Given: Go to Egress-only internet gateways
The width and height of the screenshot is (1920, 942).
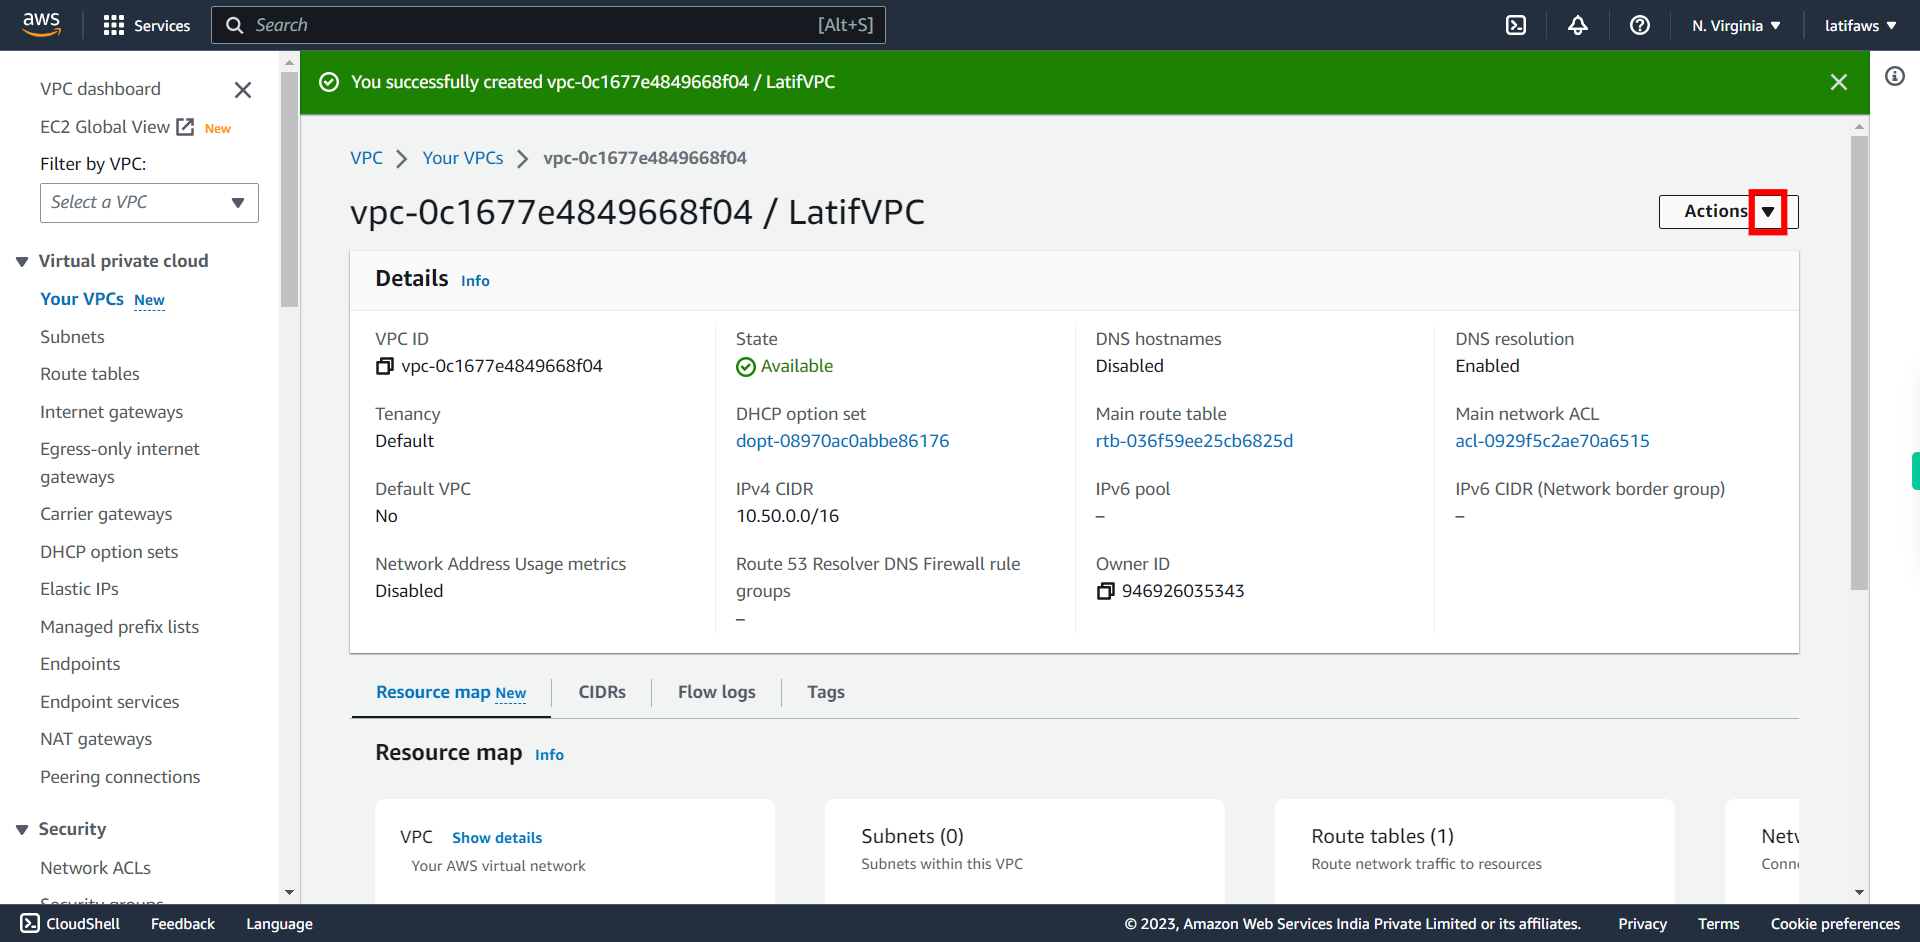Looking at the screenshot, I should (120, 463).
